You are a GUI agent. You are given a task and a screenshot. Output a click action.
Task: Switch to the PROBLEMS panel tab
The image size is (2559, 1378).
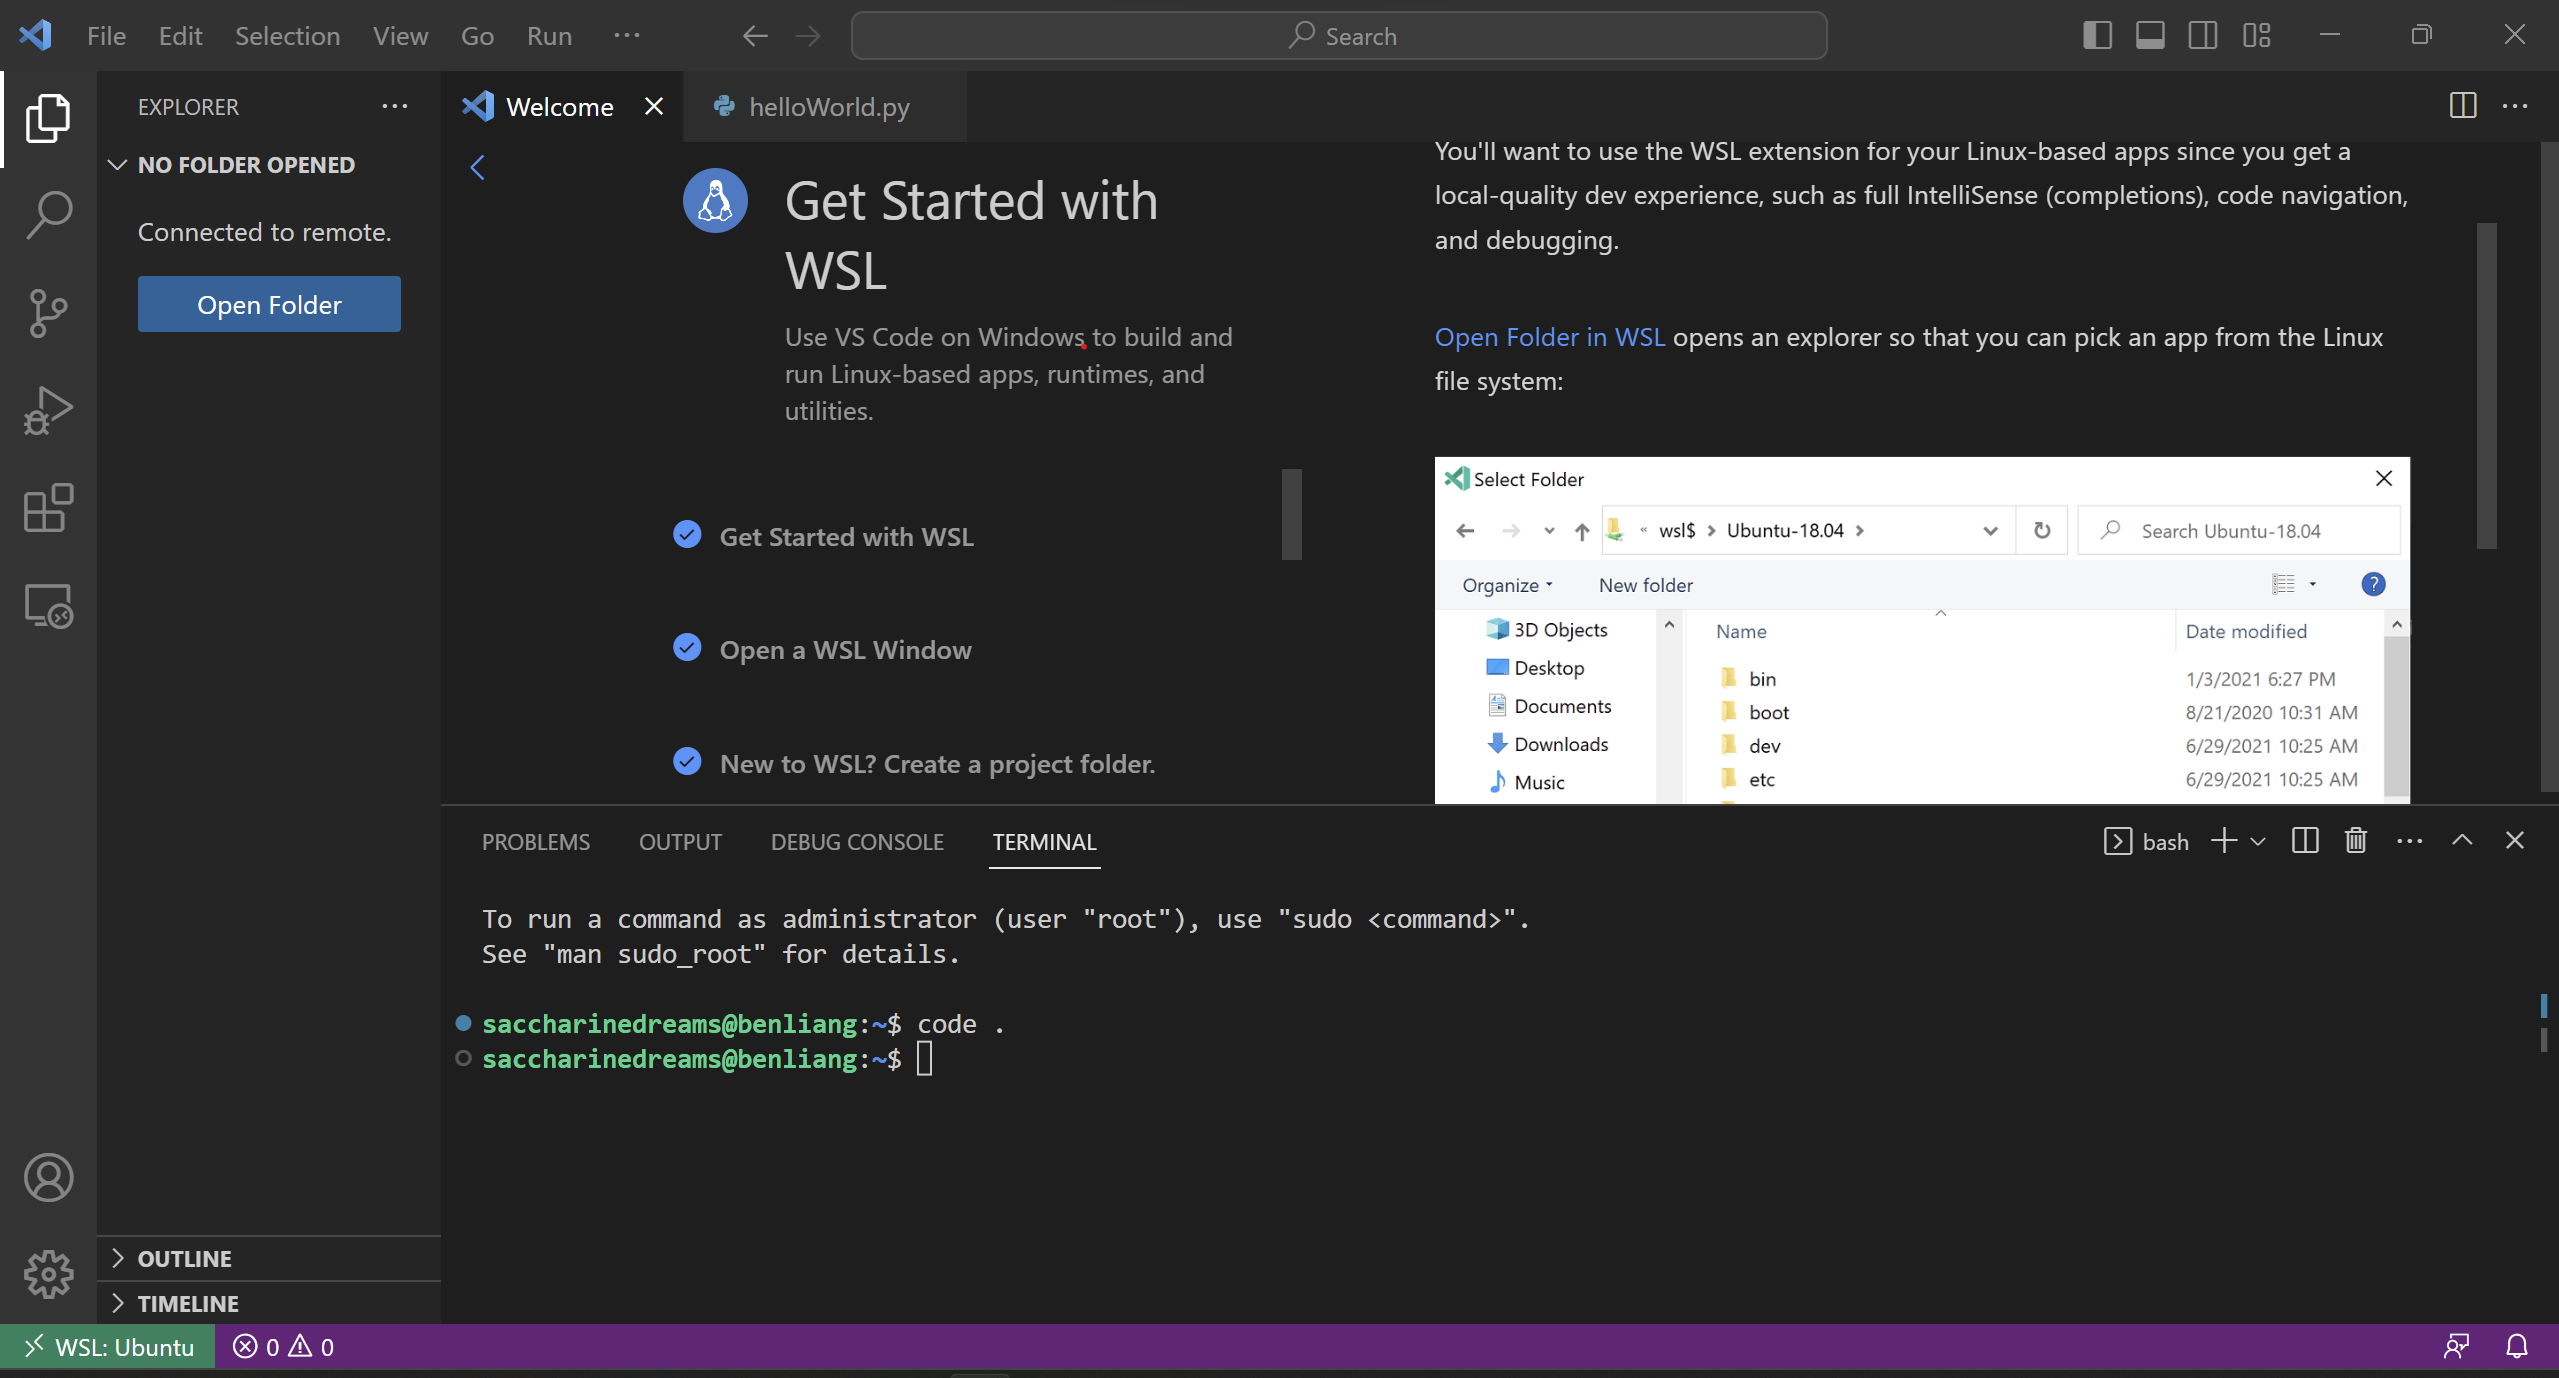[536, 842]
